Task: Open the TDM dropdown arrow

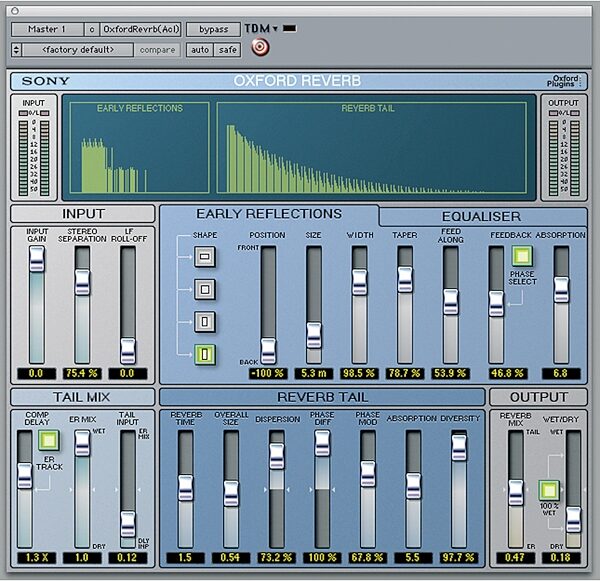Action: pyautogui.click(x=275, y=29)
